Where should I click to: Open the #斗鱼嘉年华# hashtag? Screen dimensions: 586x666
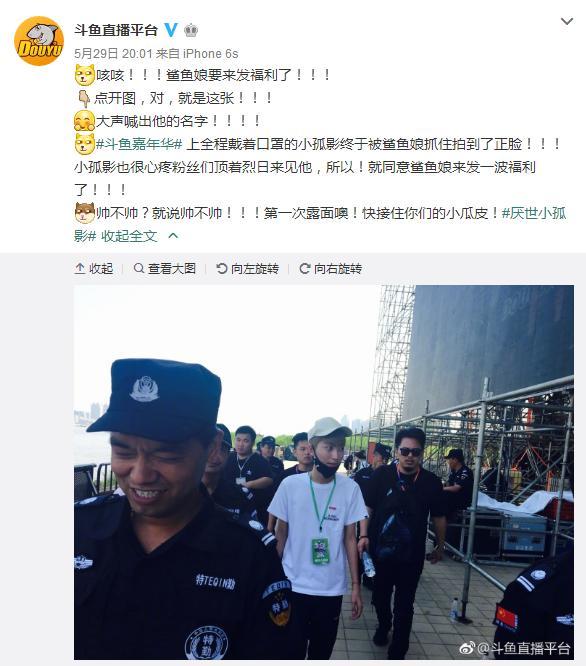coord(139,144)
